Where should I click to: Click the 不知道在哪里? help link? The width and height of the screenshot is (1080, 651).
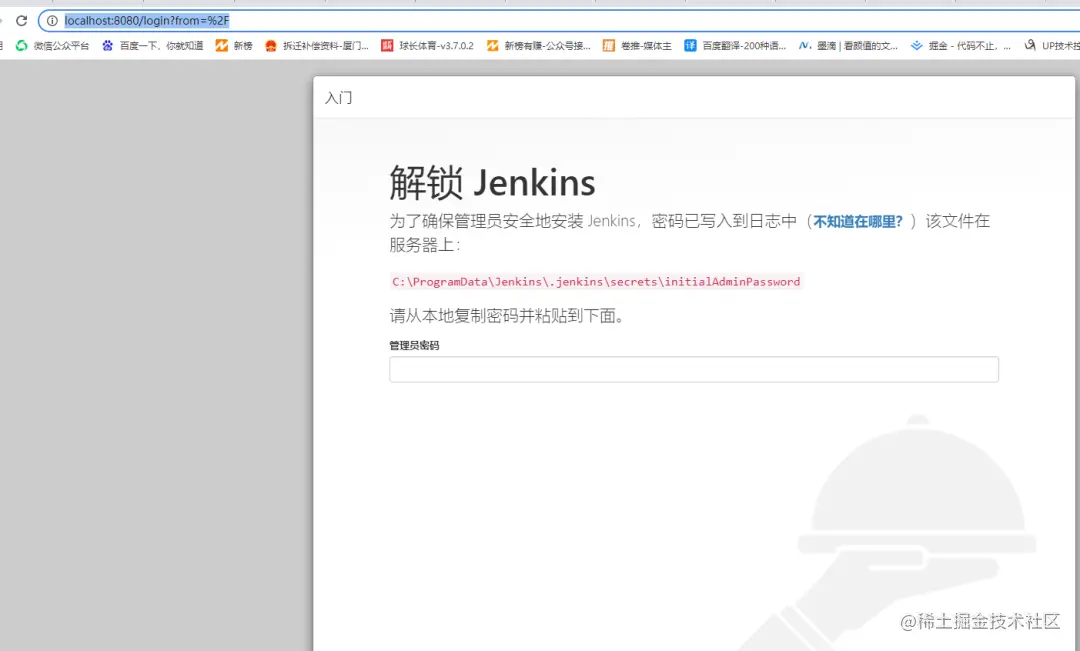[858, 221]
